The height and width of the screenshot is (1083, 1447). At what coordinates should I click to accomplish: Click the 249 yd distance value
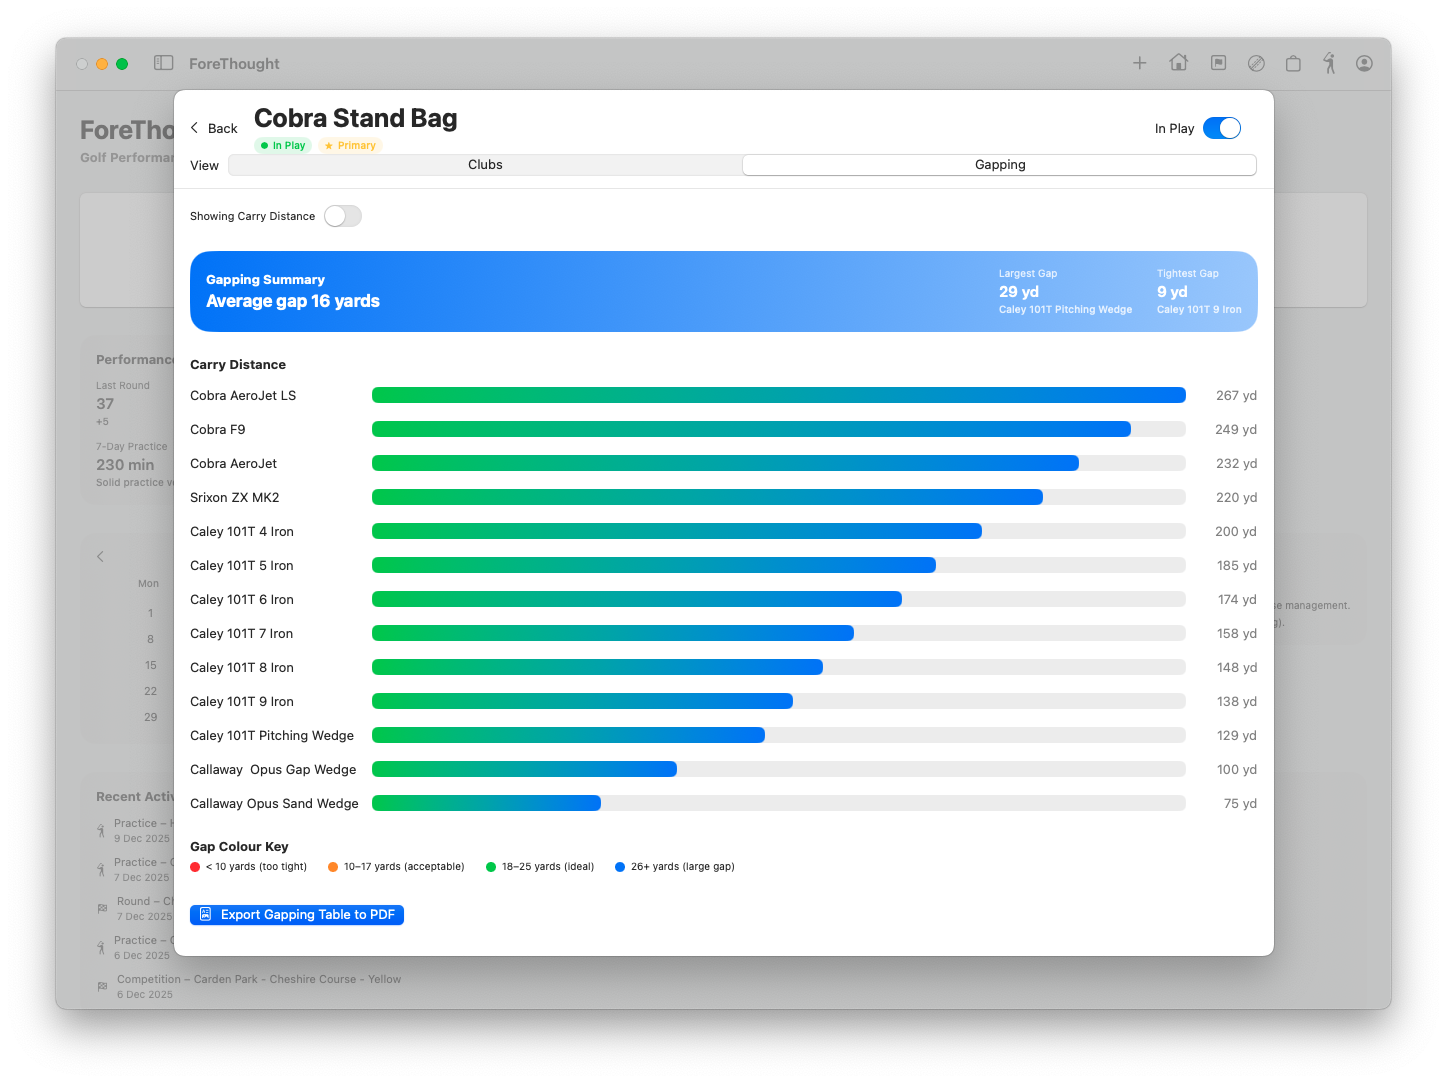pos(1236,429)
